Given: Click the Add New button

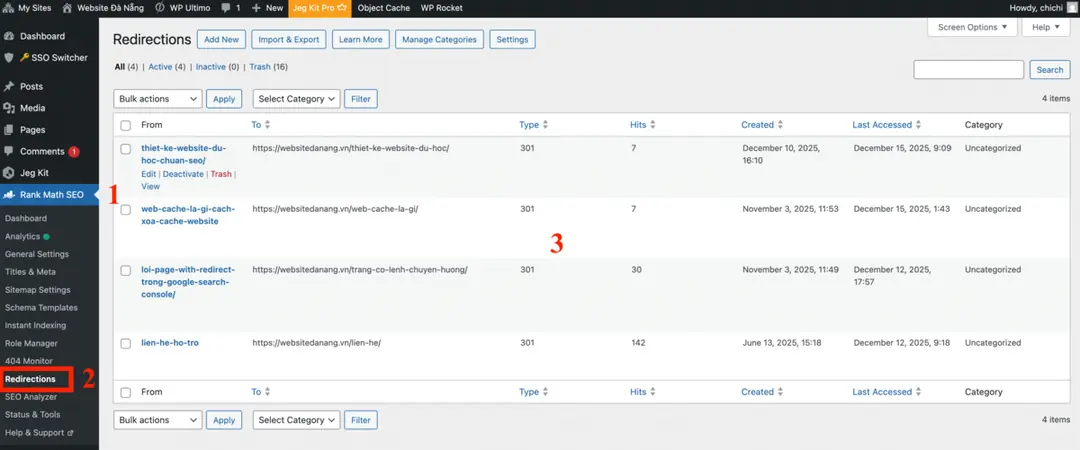Looking at the screenshot, I should point(221,39).
